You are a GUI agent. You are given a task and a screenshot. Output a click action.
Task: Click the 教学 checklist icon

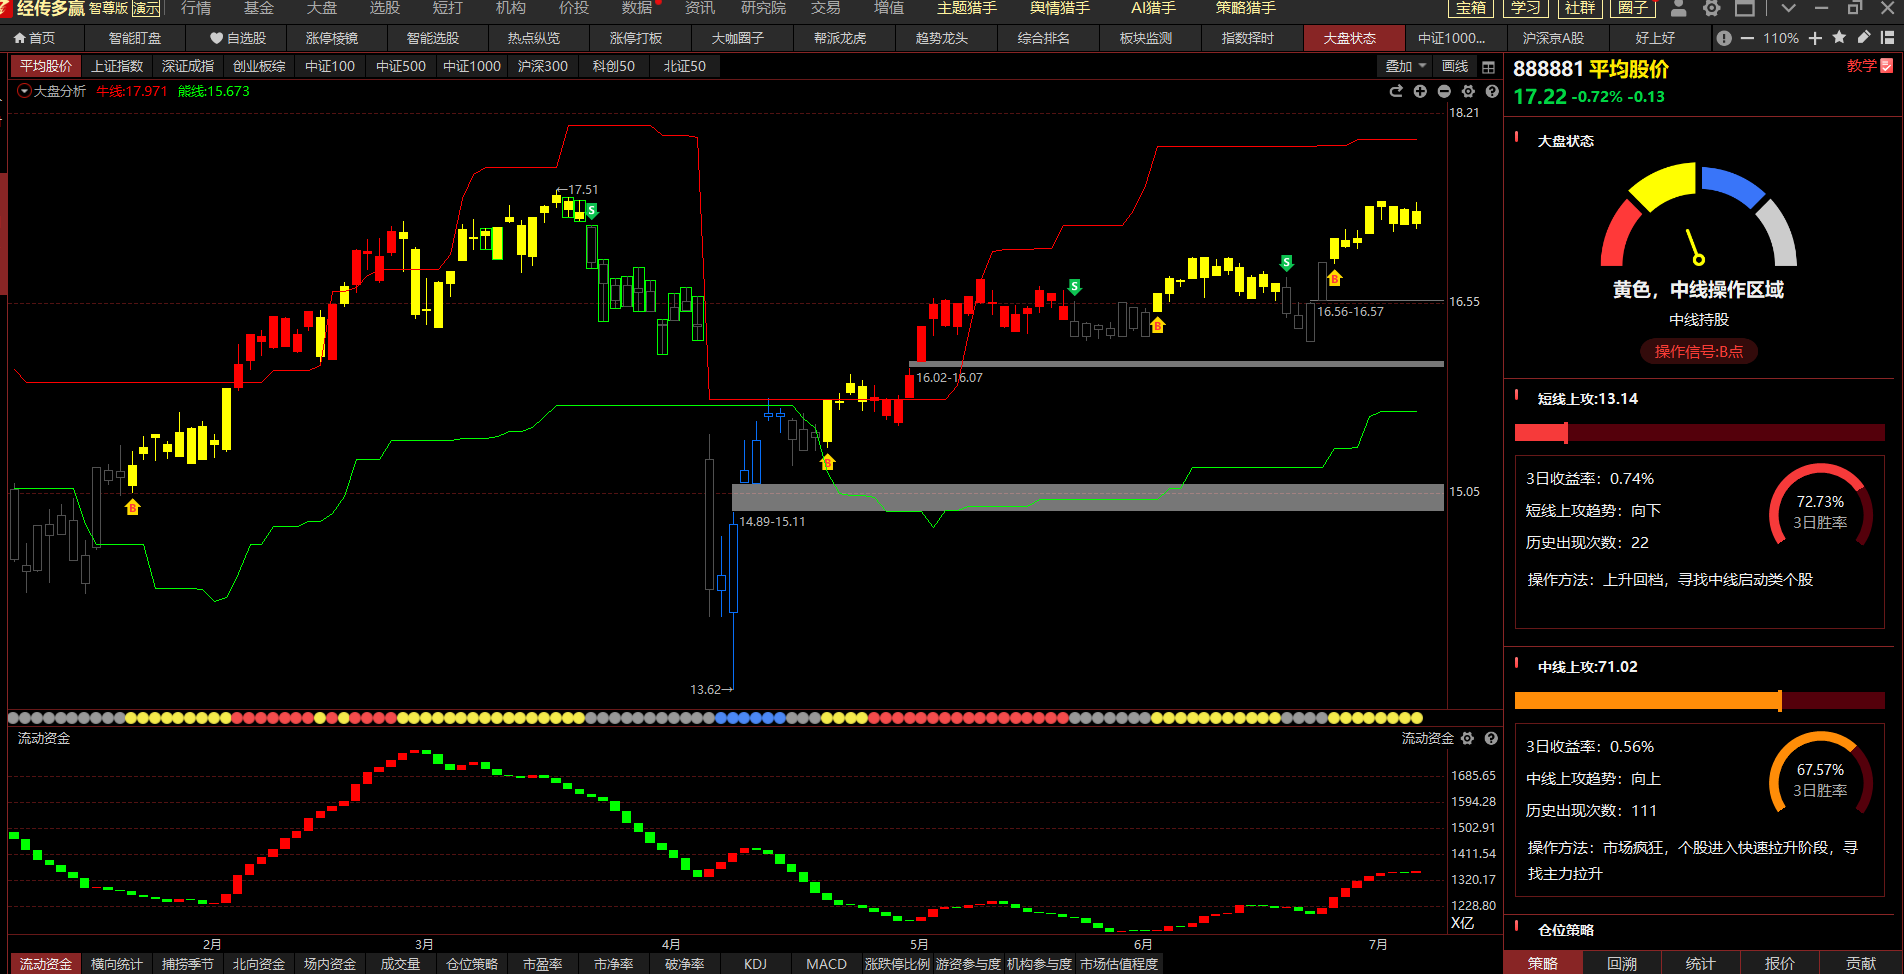[1886, 66]
